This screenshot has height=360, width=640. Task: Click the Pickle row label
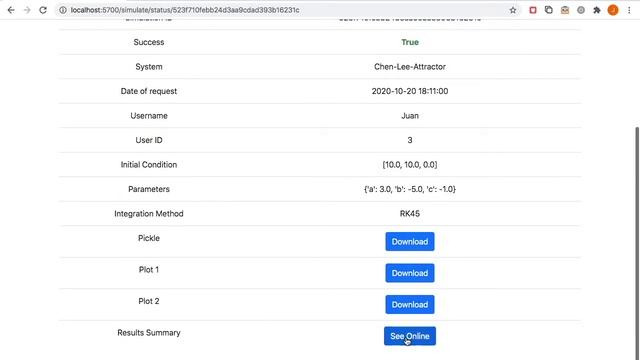click(x=149, y=238)
